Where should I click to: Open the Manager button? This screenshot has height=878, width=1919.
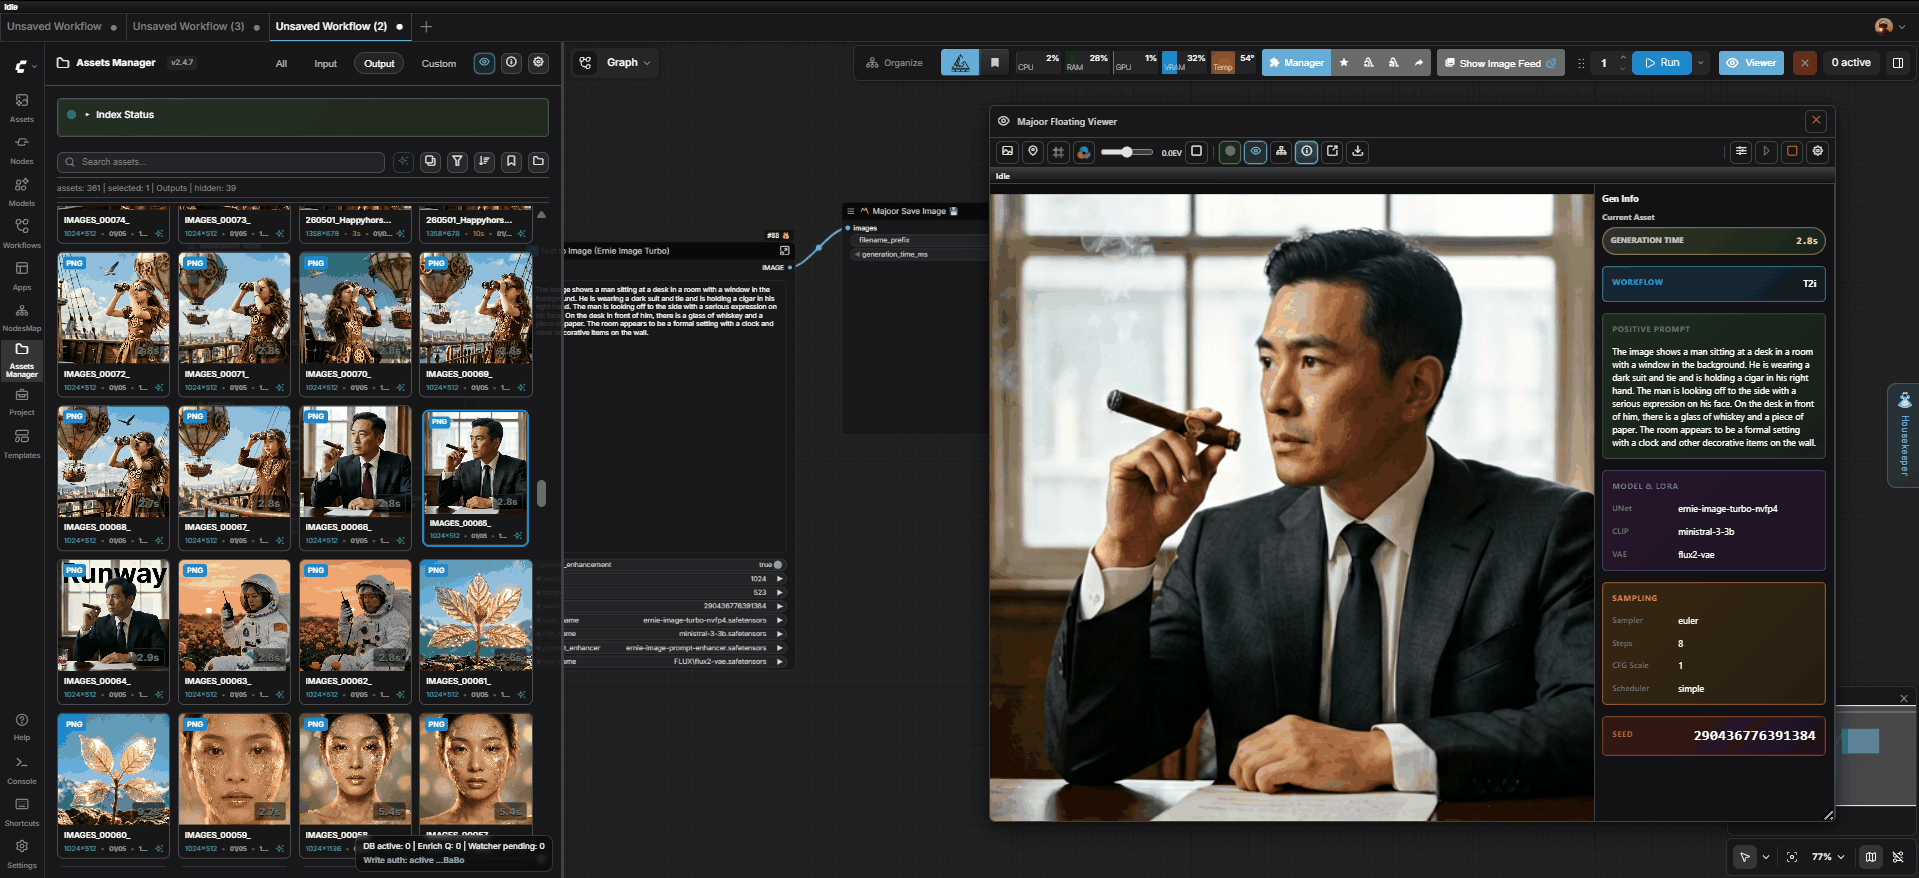[x=1296, y=62]
